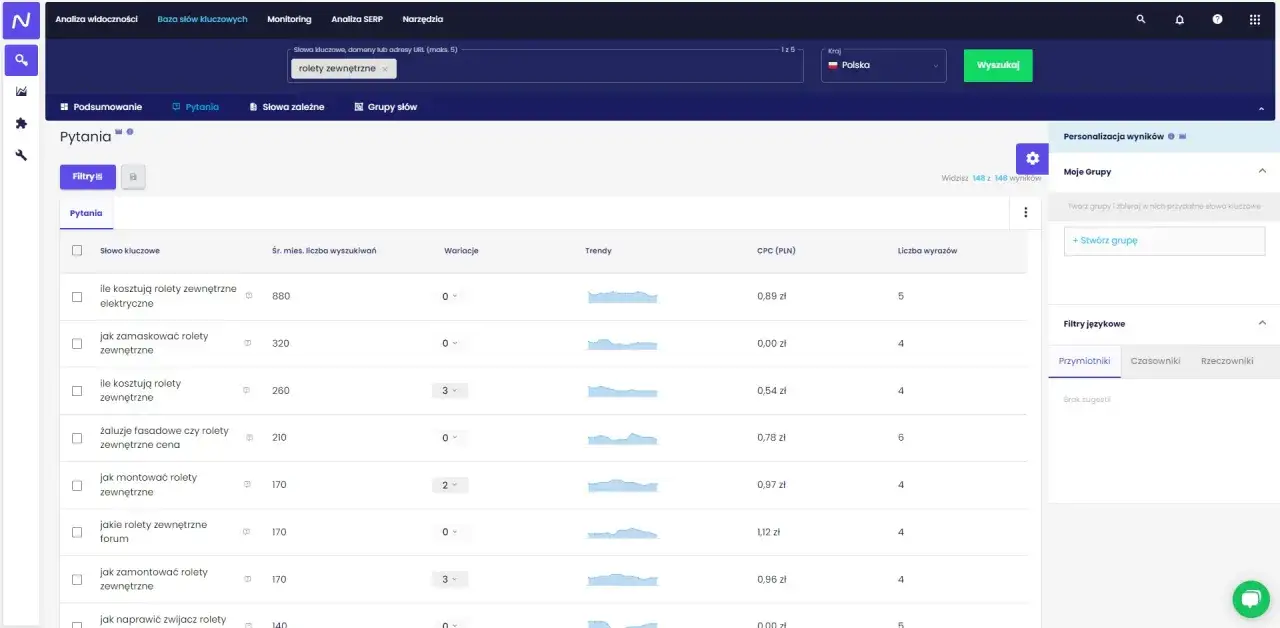
Task: Open the Czasowniki language filter tab
Action: point(1155,361)
